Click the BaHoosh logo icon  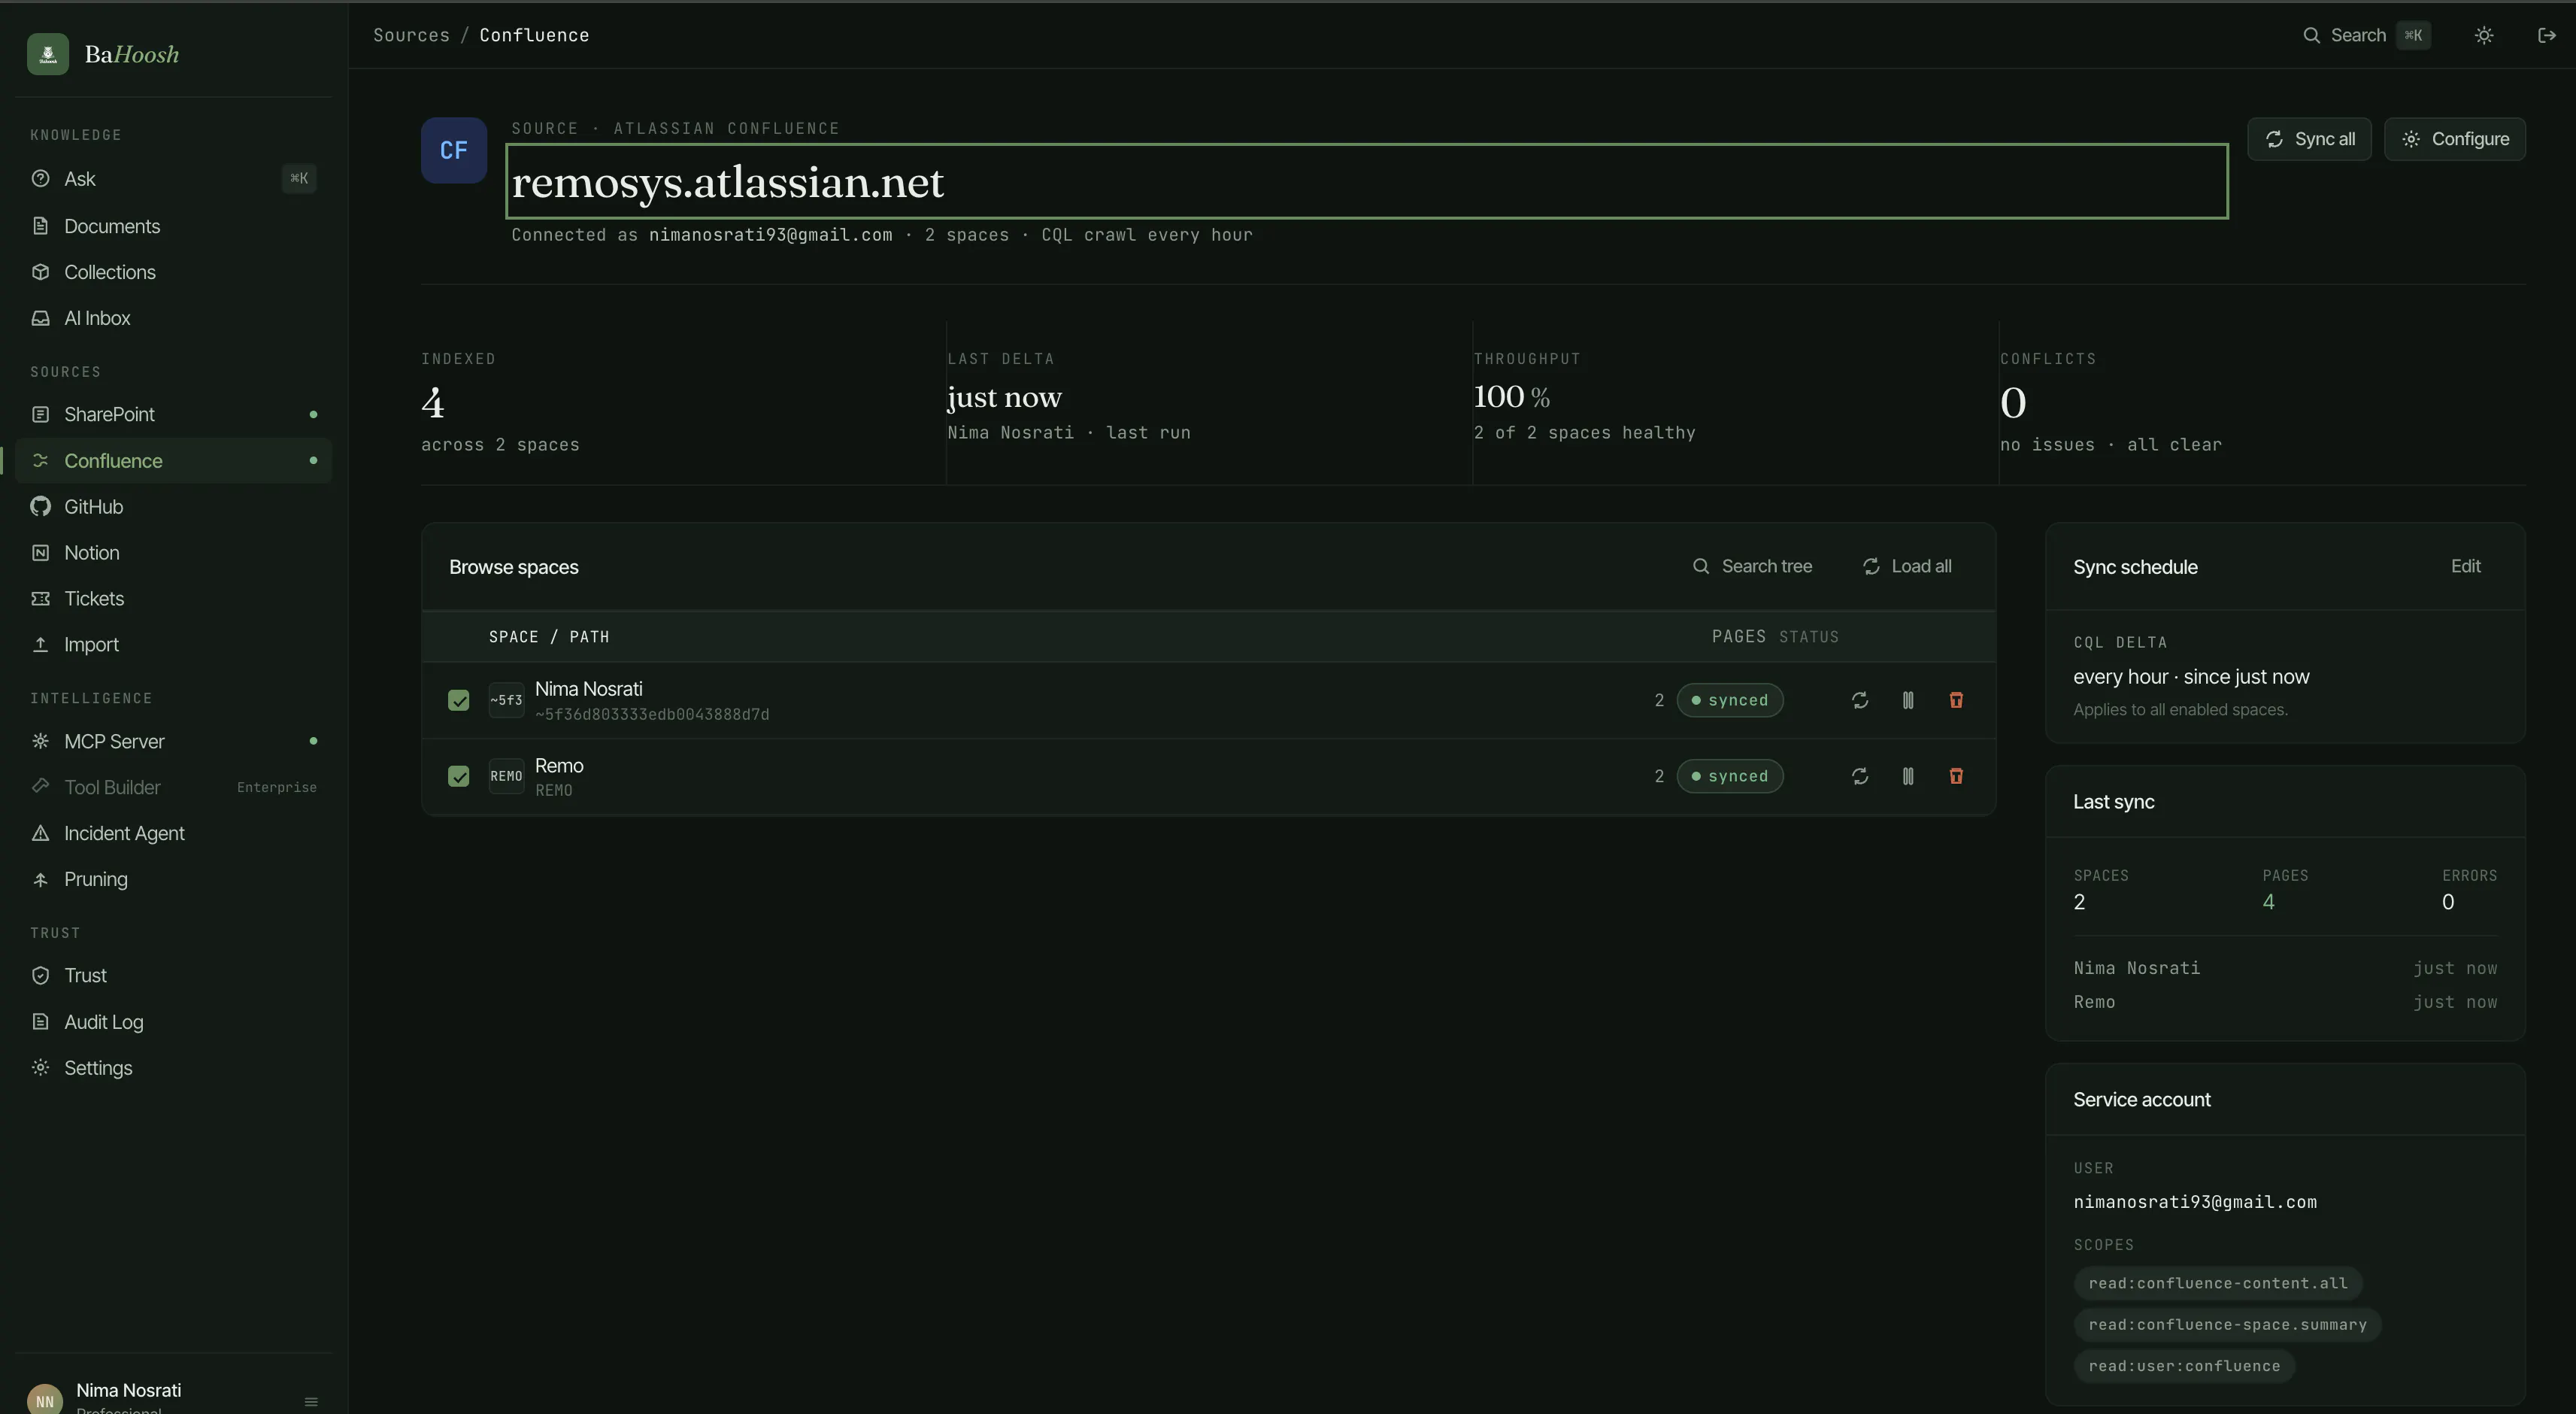48,54
